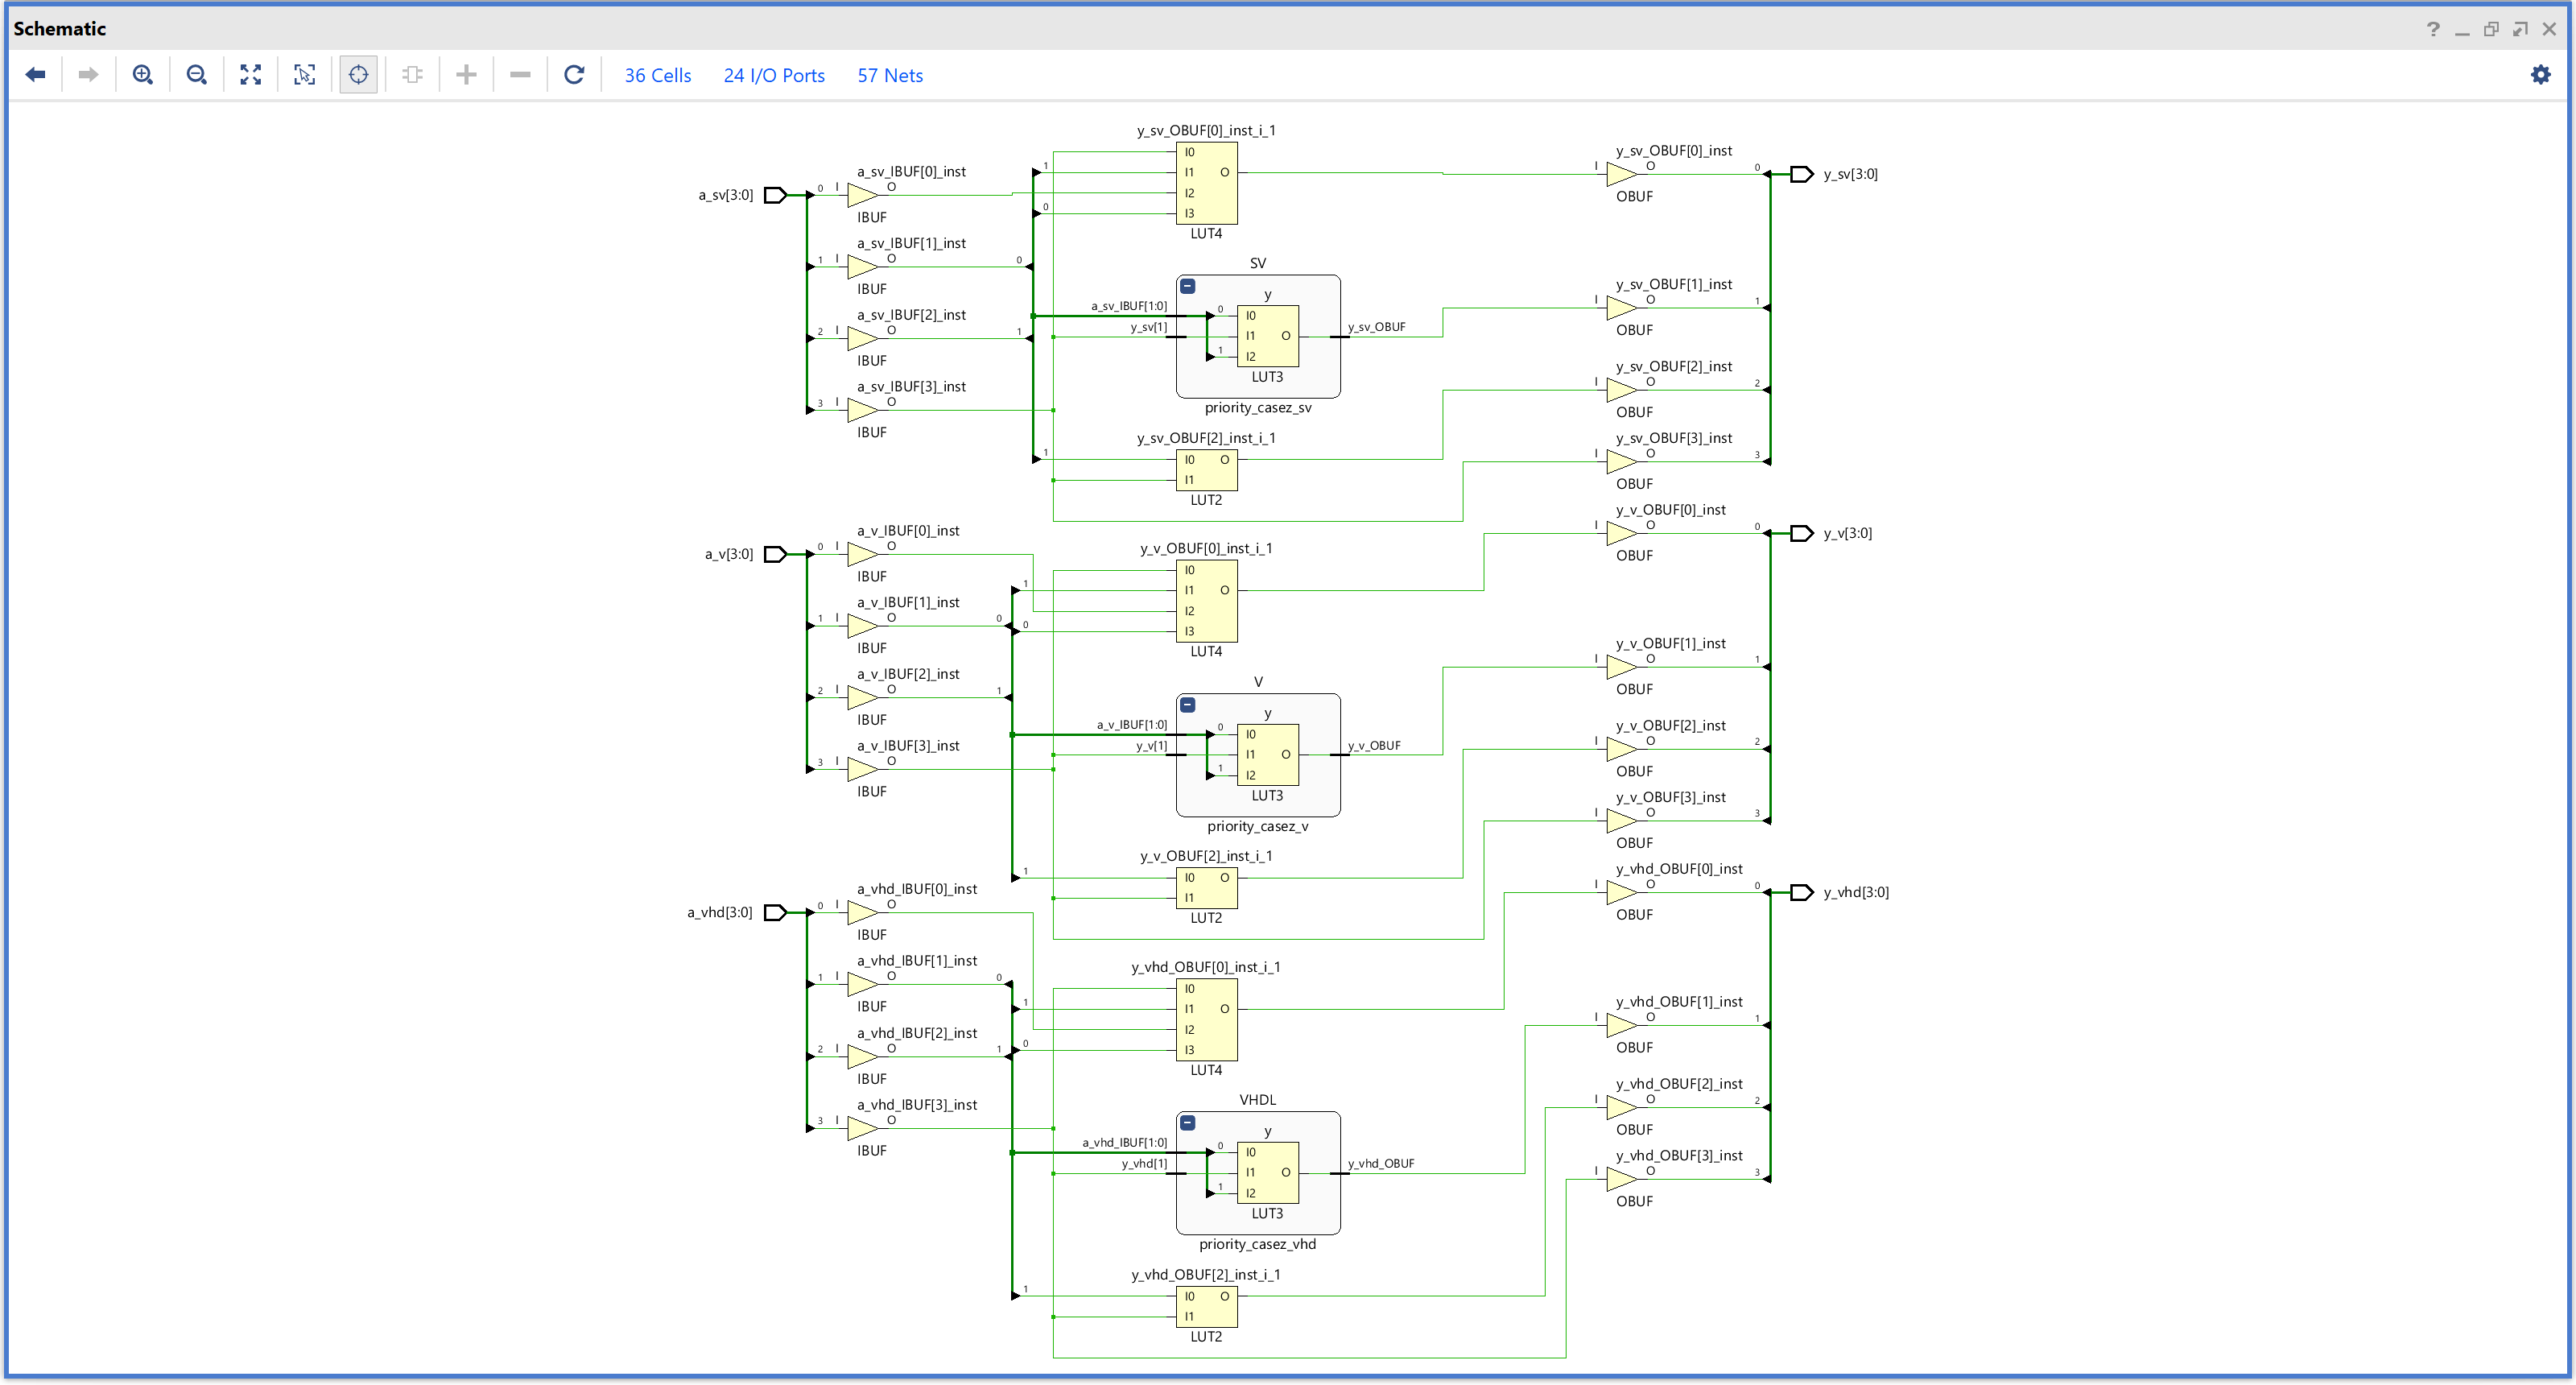The image size is (2576, 1385).
Task: Click the Regenerate Schematic refresh icon
Action: click(574, 74)
